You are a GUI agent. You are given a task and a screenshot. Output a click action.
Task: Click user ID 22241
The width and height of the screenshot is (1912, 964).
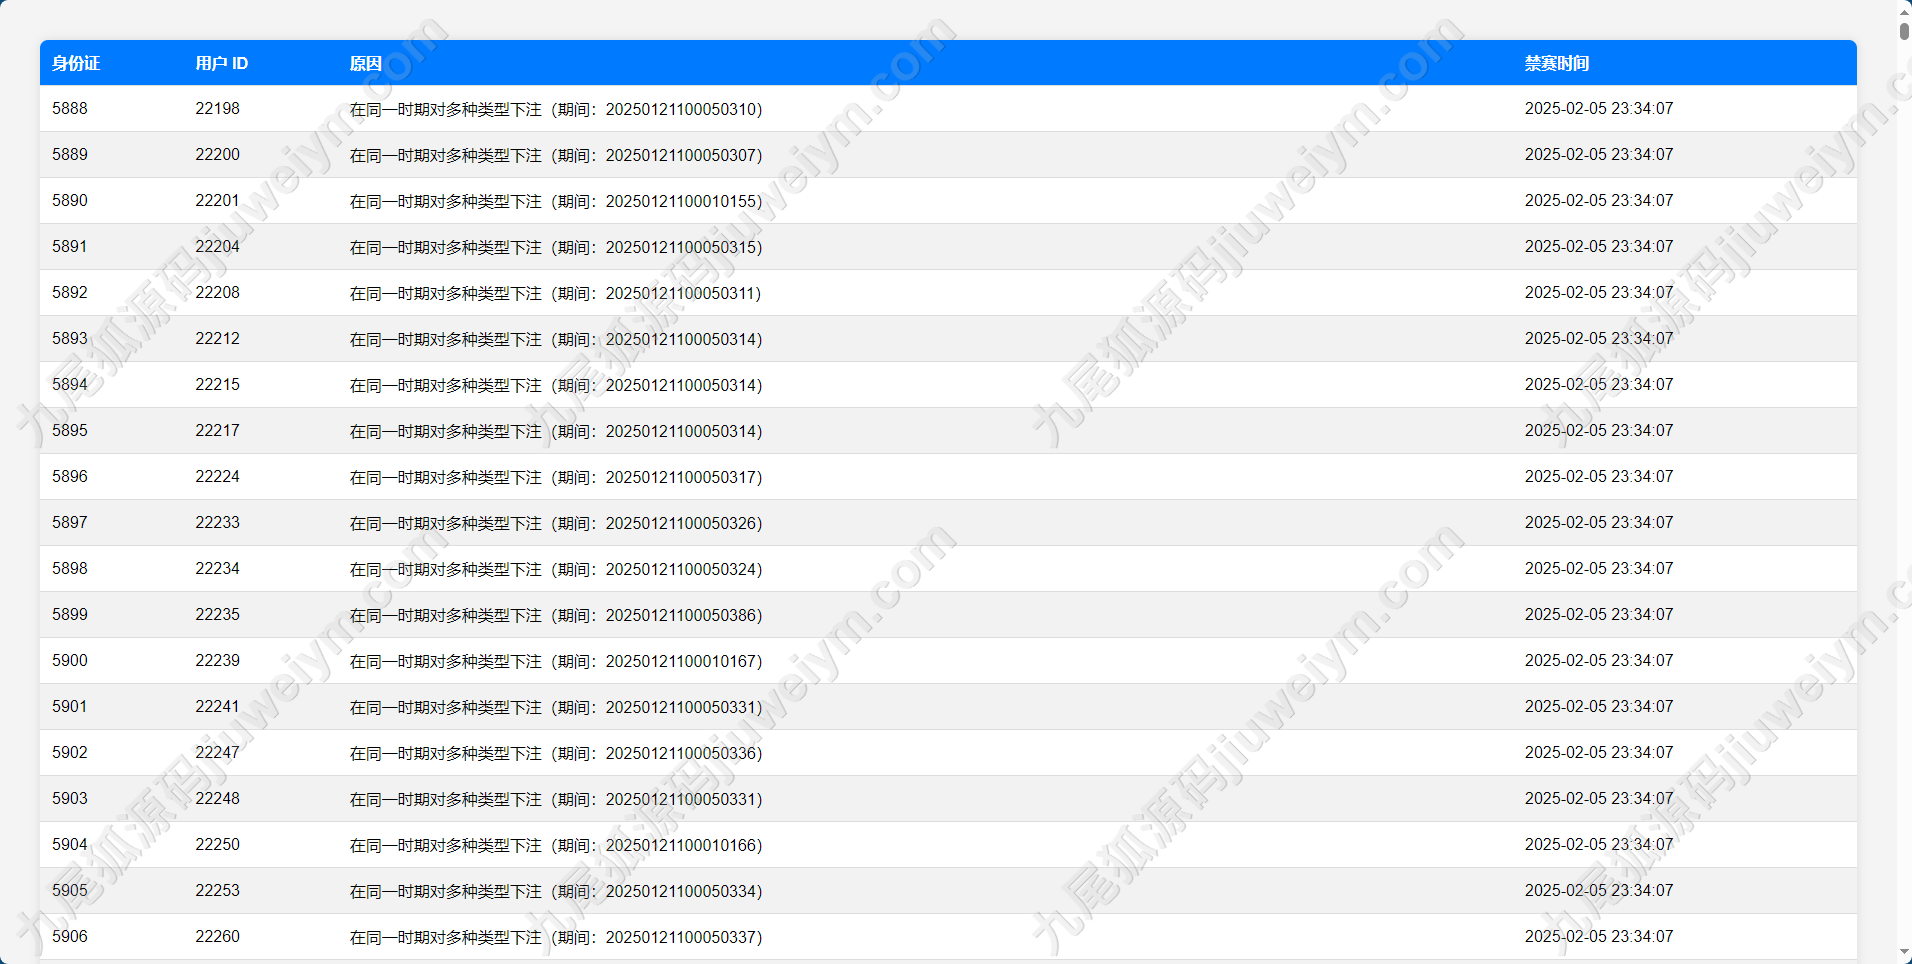(217, 706)
